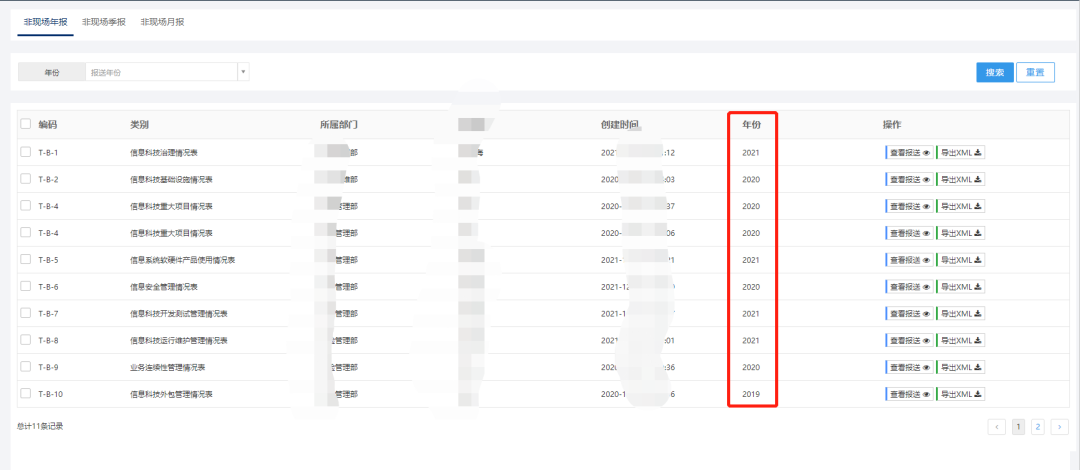Image resolution: width=1080 pixels, height=470 pixels.
Task: Toggle the select-all checkbox in header
Action: point(25,124)
